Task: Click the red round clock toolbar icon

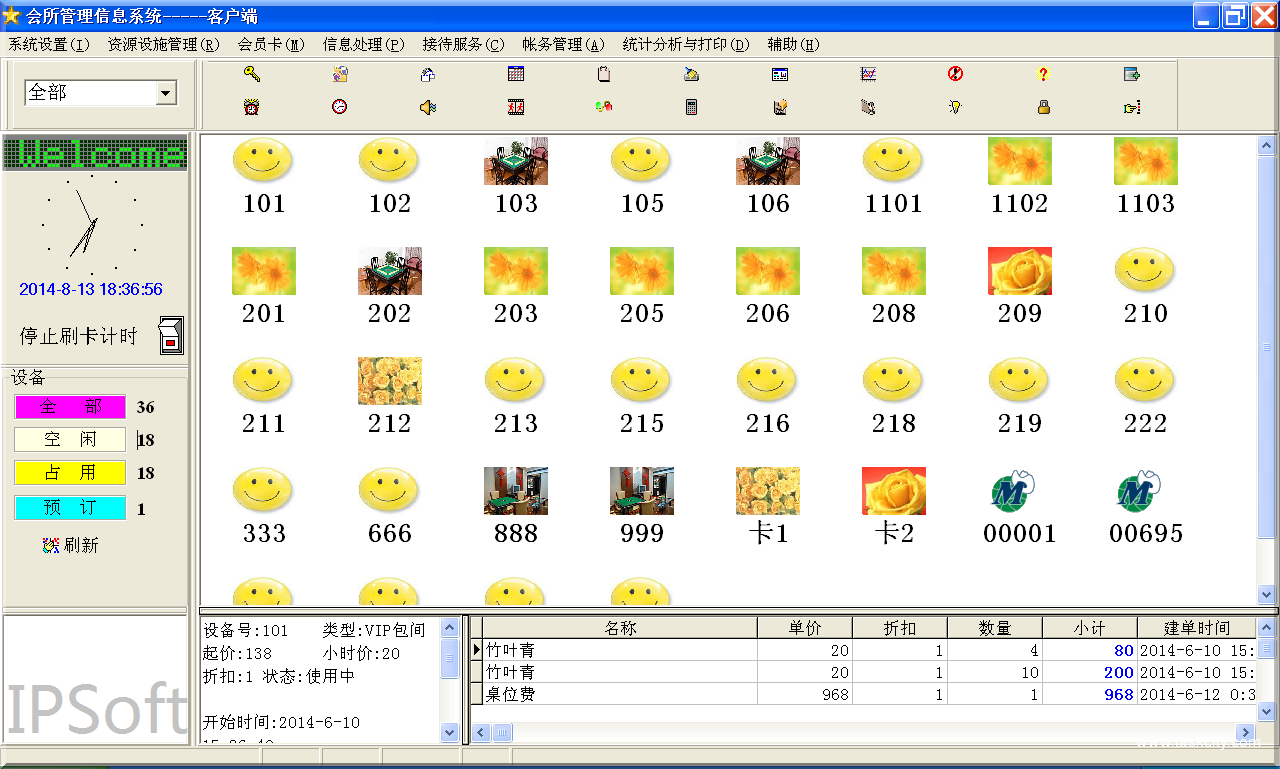Action: coord(340,107)
